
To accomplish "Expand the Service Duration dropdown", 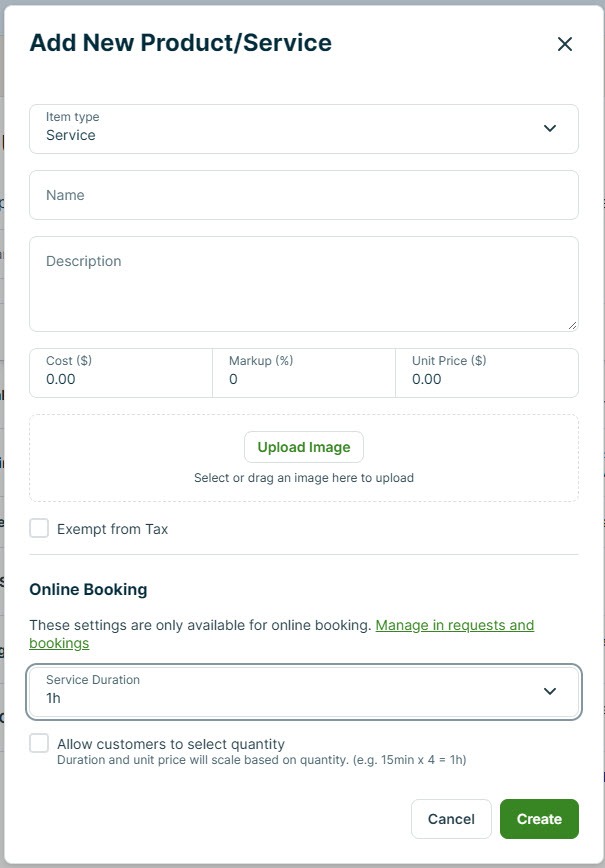I will point(304,691).
